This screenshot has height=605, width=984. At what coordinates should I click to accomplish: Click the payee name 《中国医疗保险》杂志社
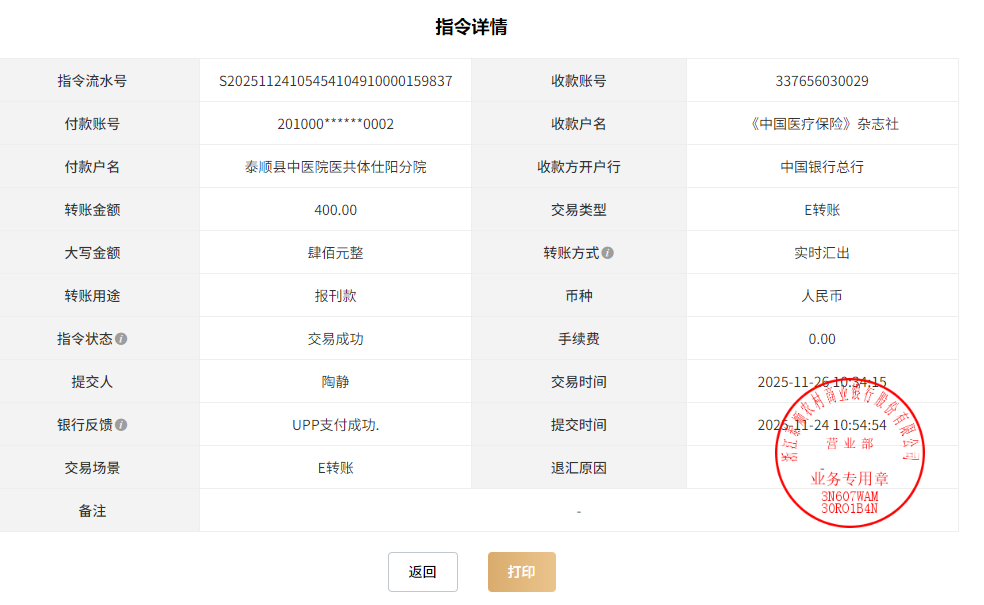click(x=821, y=124)
